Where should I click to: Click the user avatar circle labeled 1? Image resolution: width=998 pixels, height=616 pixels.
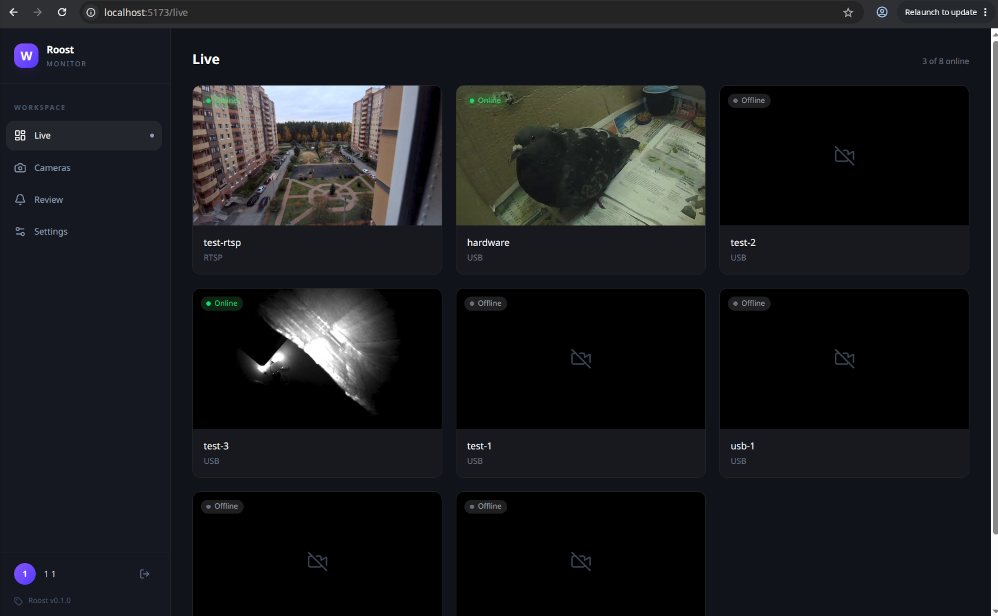[x=25, y=574]
